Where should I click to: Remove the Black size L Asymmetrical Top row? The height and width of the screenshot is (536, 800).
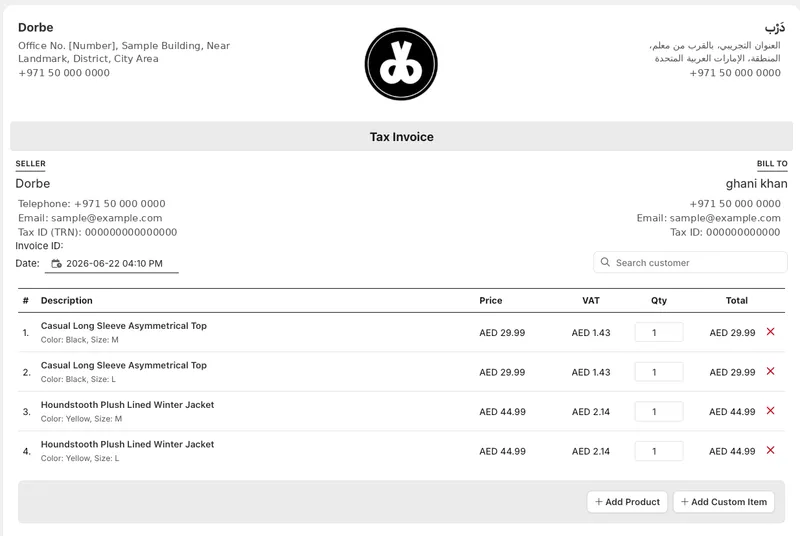tap(770, 371)
